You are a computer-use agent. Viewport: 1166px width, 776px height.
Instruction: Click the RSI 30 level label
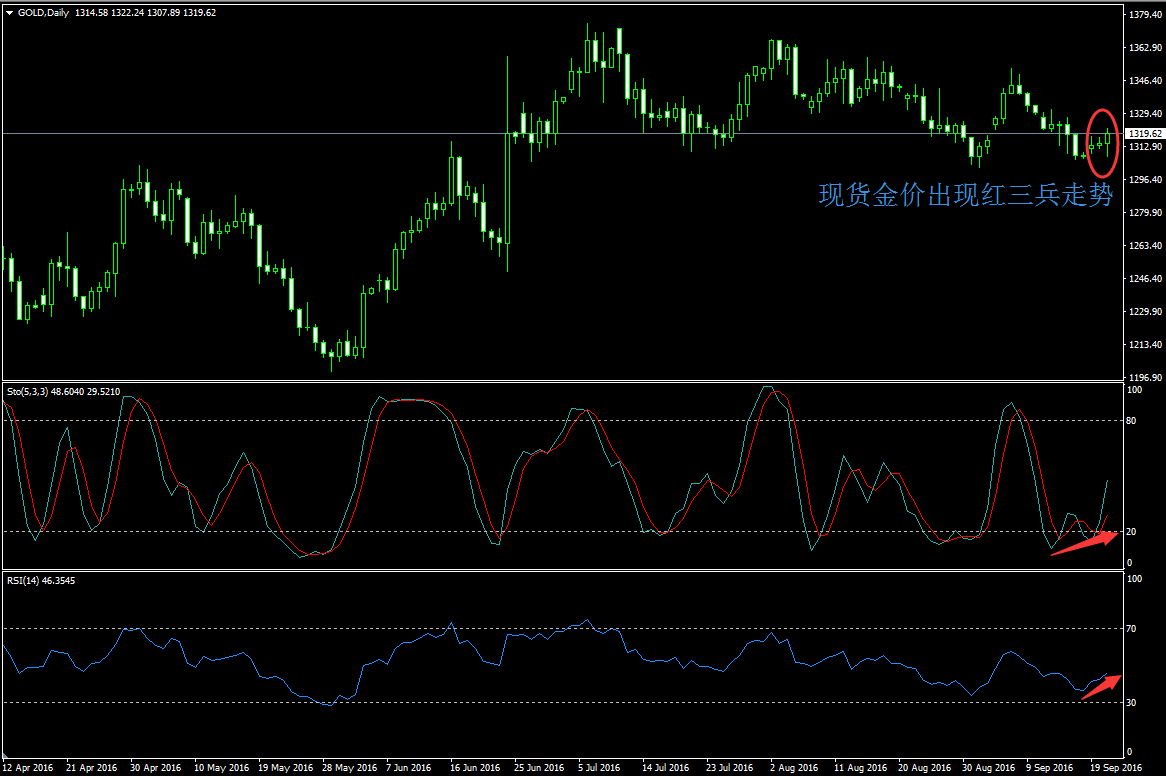tap(1131, 703)
